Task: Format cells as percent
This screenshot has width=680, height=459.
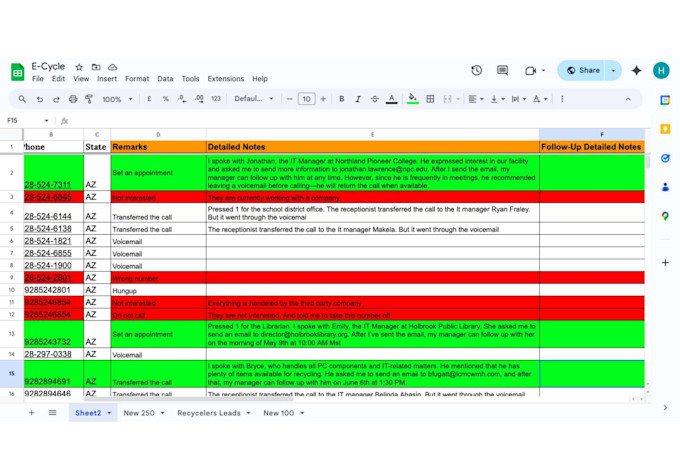Action: tap(166, 99)
